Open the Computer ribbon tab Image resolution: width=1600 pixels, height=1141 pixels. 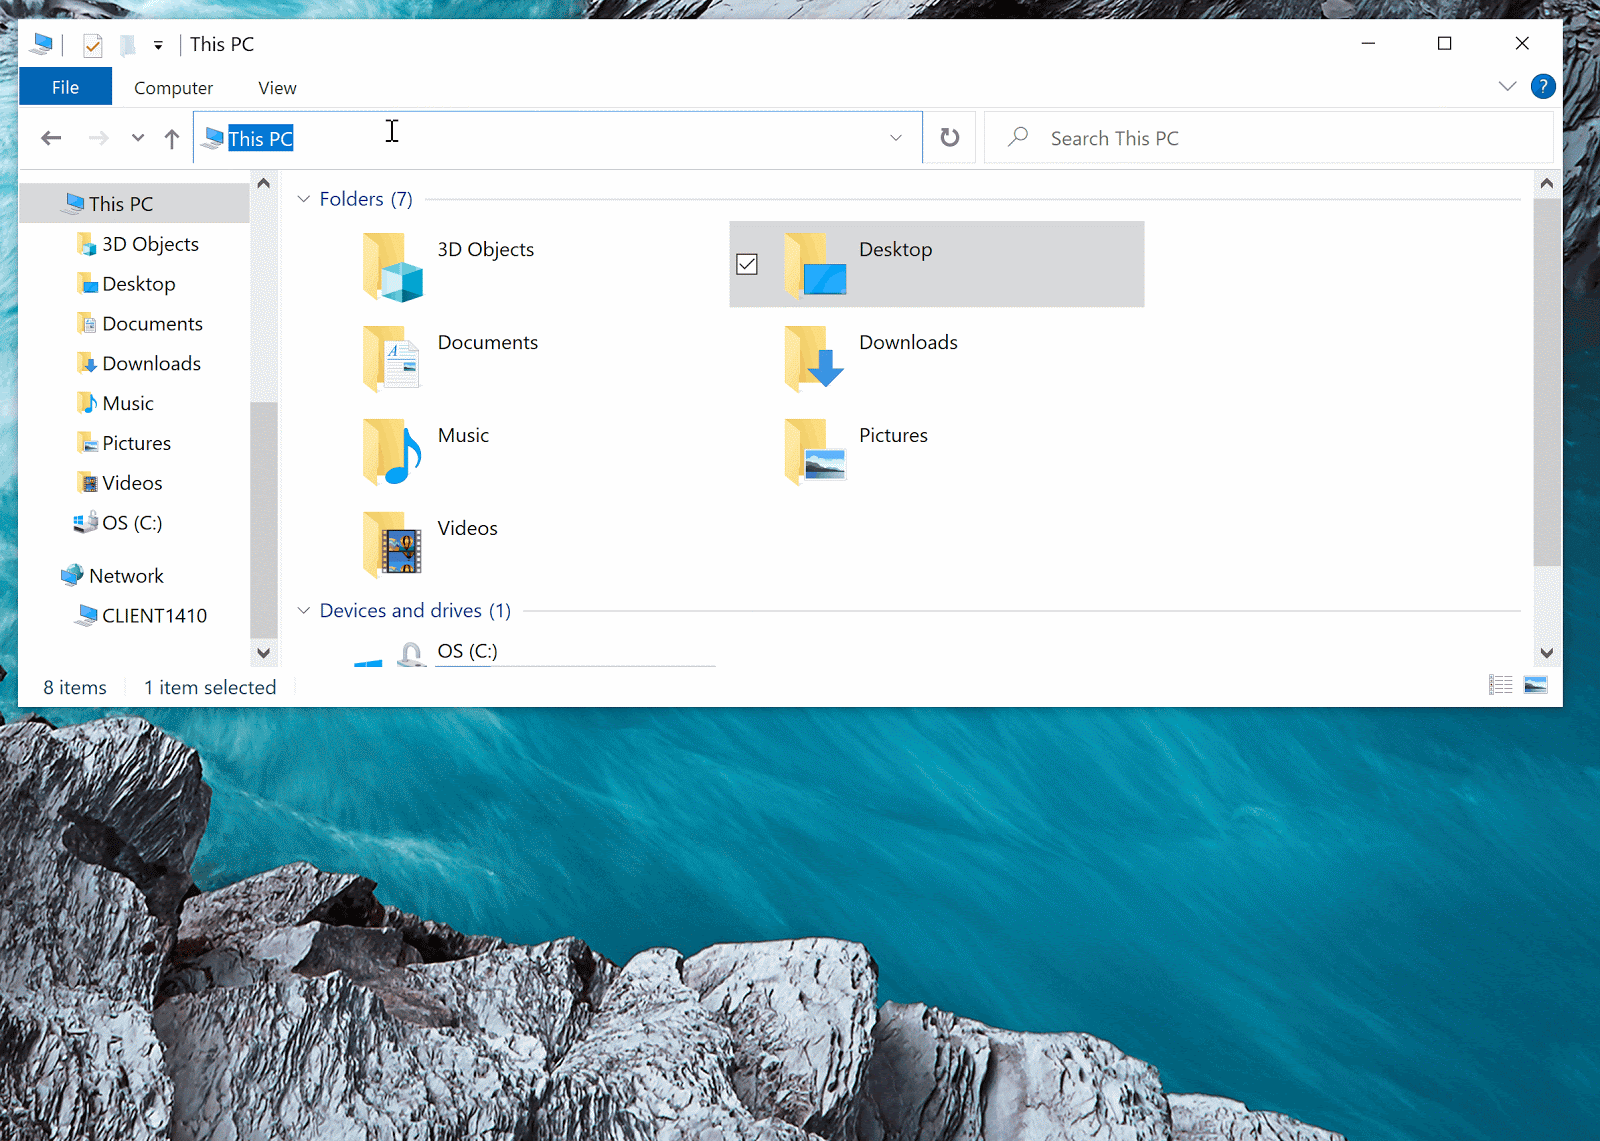(173, 88)
